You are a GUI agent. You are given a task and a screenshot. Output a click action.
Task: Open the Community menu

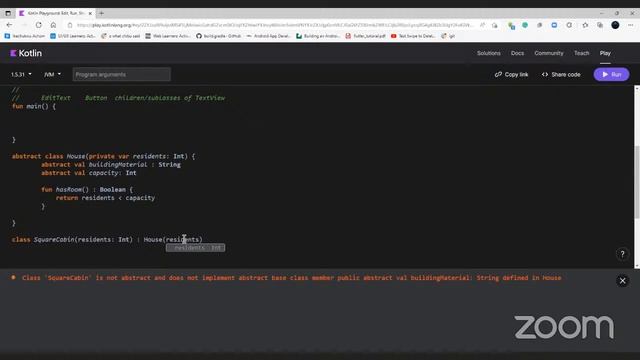click(x=549, y=53)
